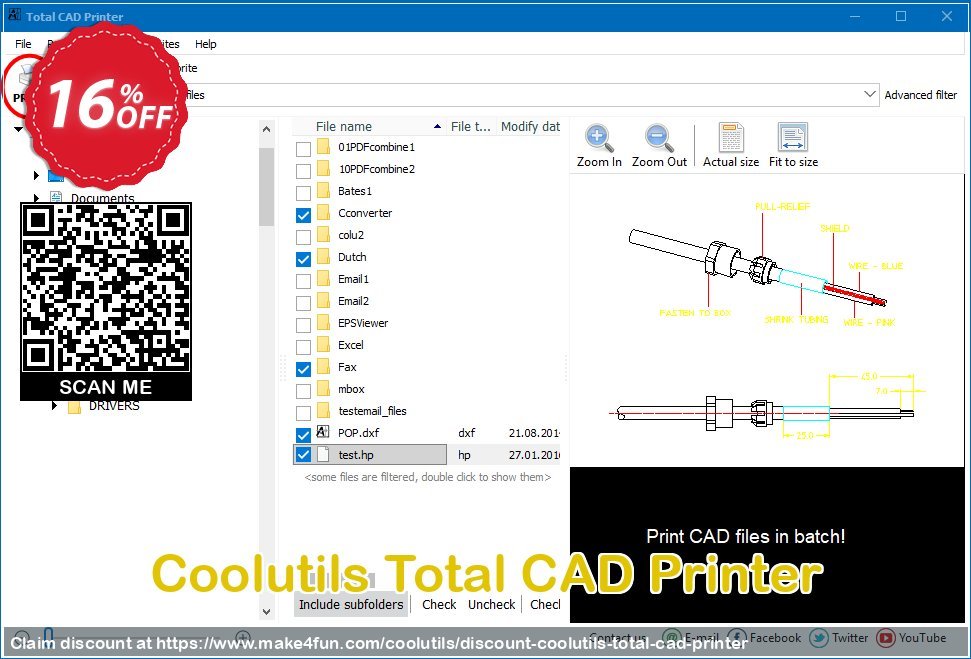
Task: Open the Help menu
Action: coord(206,44)
